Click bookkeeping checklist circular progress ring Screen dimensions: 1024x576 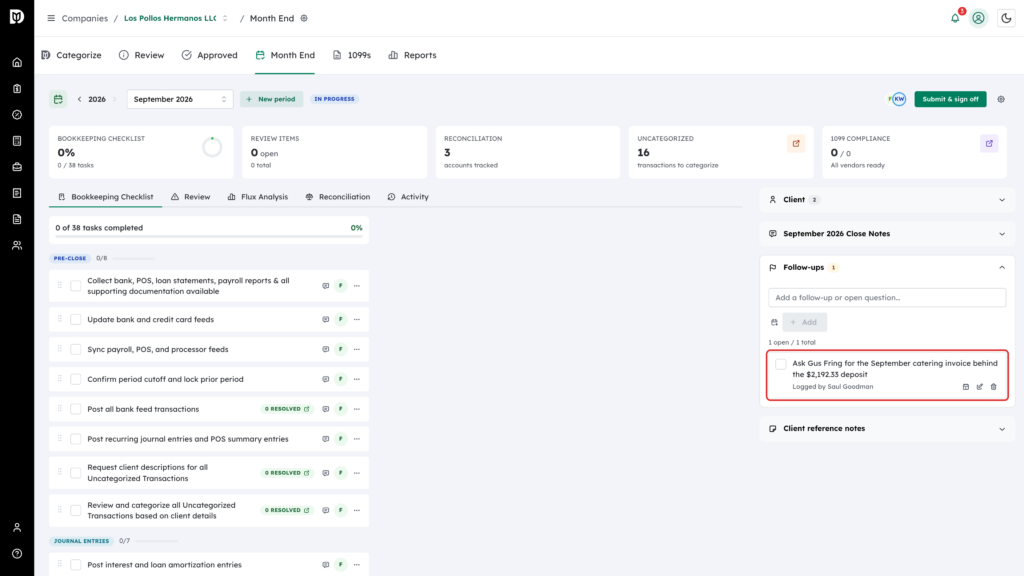point(212,148)
